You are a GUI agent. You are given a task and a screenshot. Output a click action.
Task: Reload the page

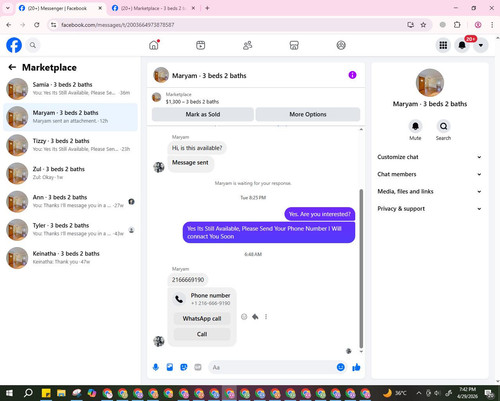click(x=37, y=25)
